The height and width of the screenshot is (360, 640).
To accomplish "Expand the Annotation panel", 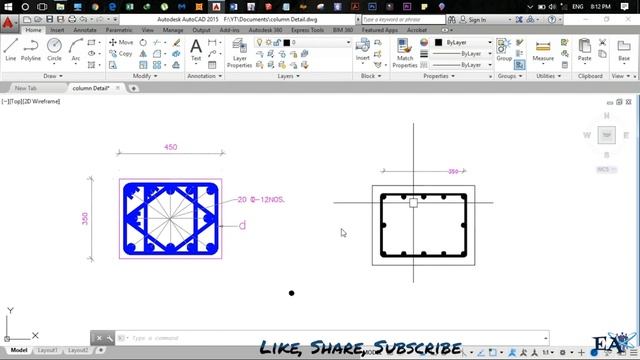I will click(x=204, y=76).
